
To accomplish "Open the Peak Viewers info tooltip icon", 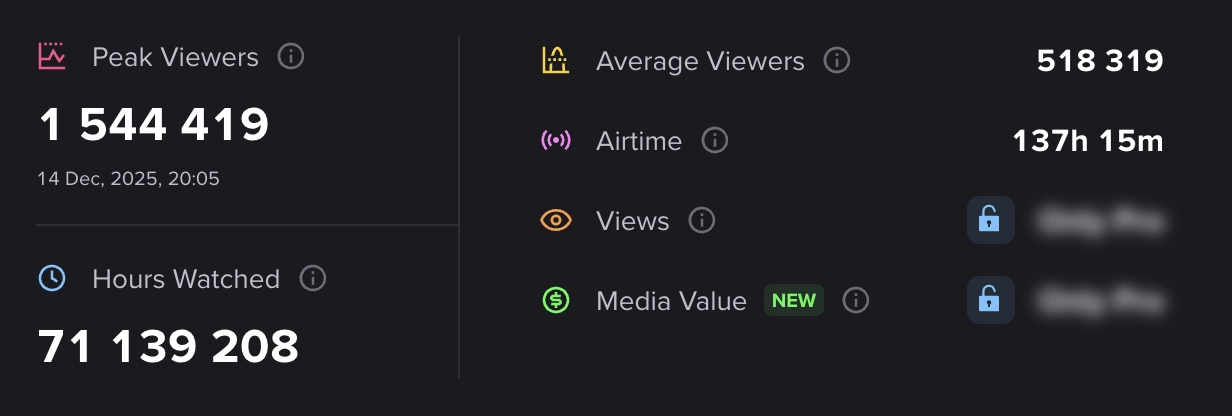I will point(290,57).
